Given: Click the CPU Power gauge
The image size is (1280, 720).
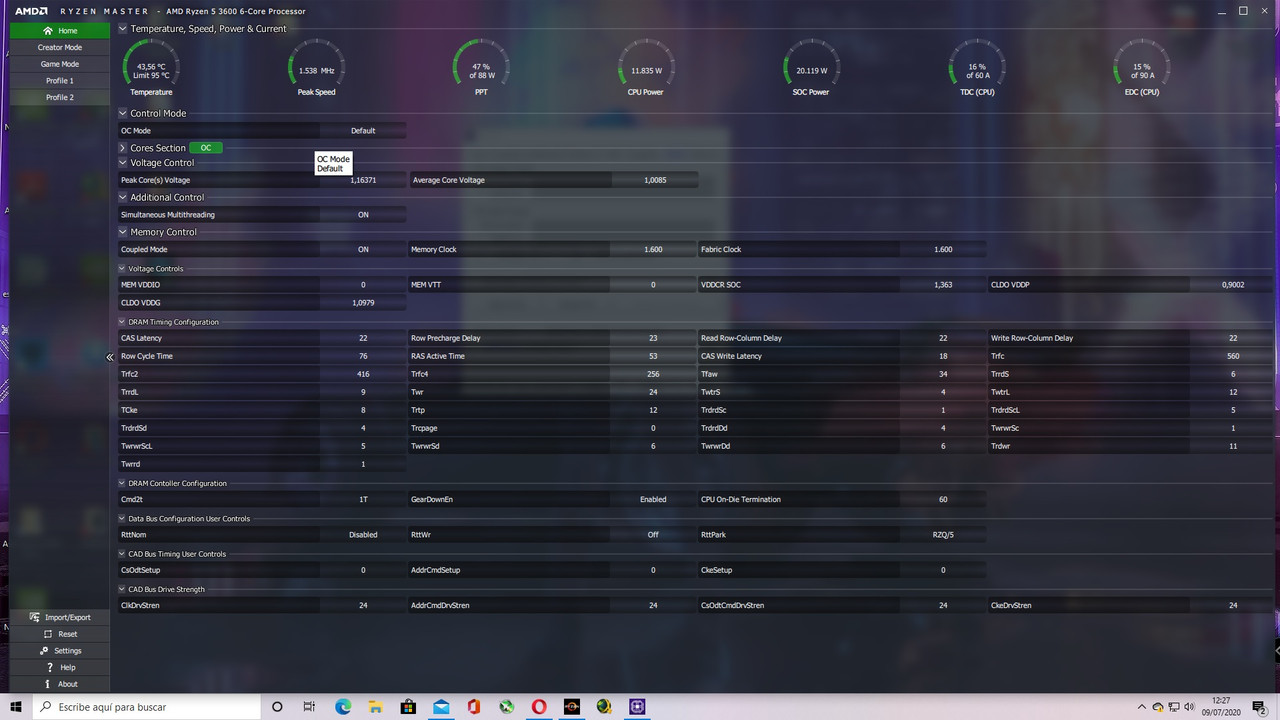Looking at the screenshot, I should [646, 68].
